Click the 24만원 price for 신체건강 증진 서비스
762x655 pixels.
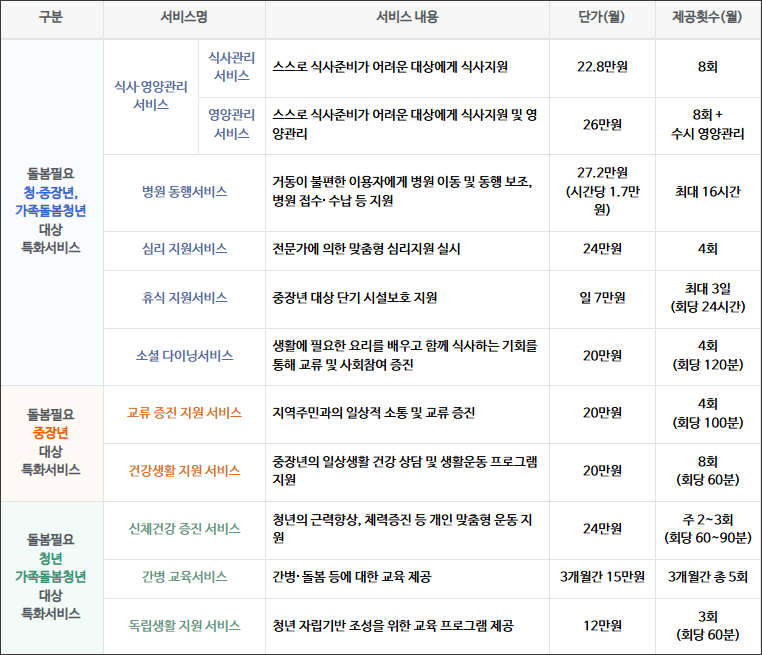point(602,529)
